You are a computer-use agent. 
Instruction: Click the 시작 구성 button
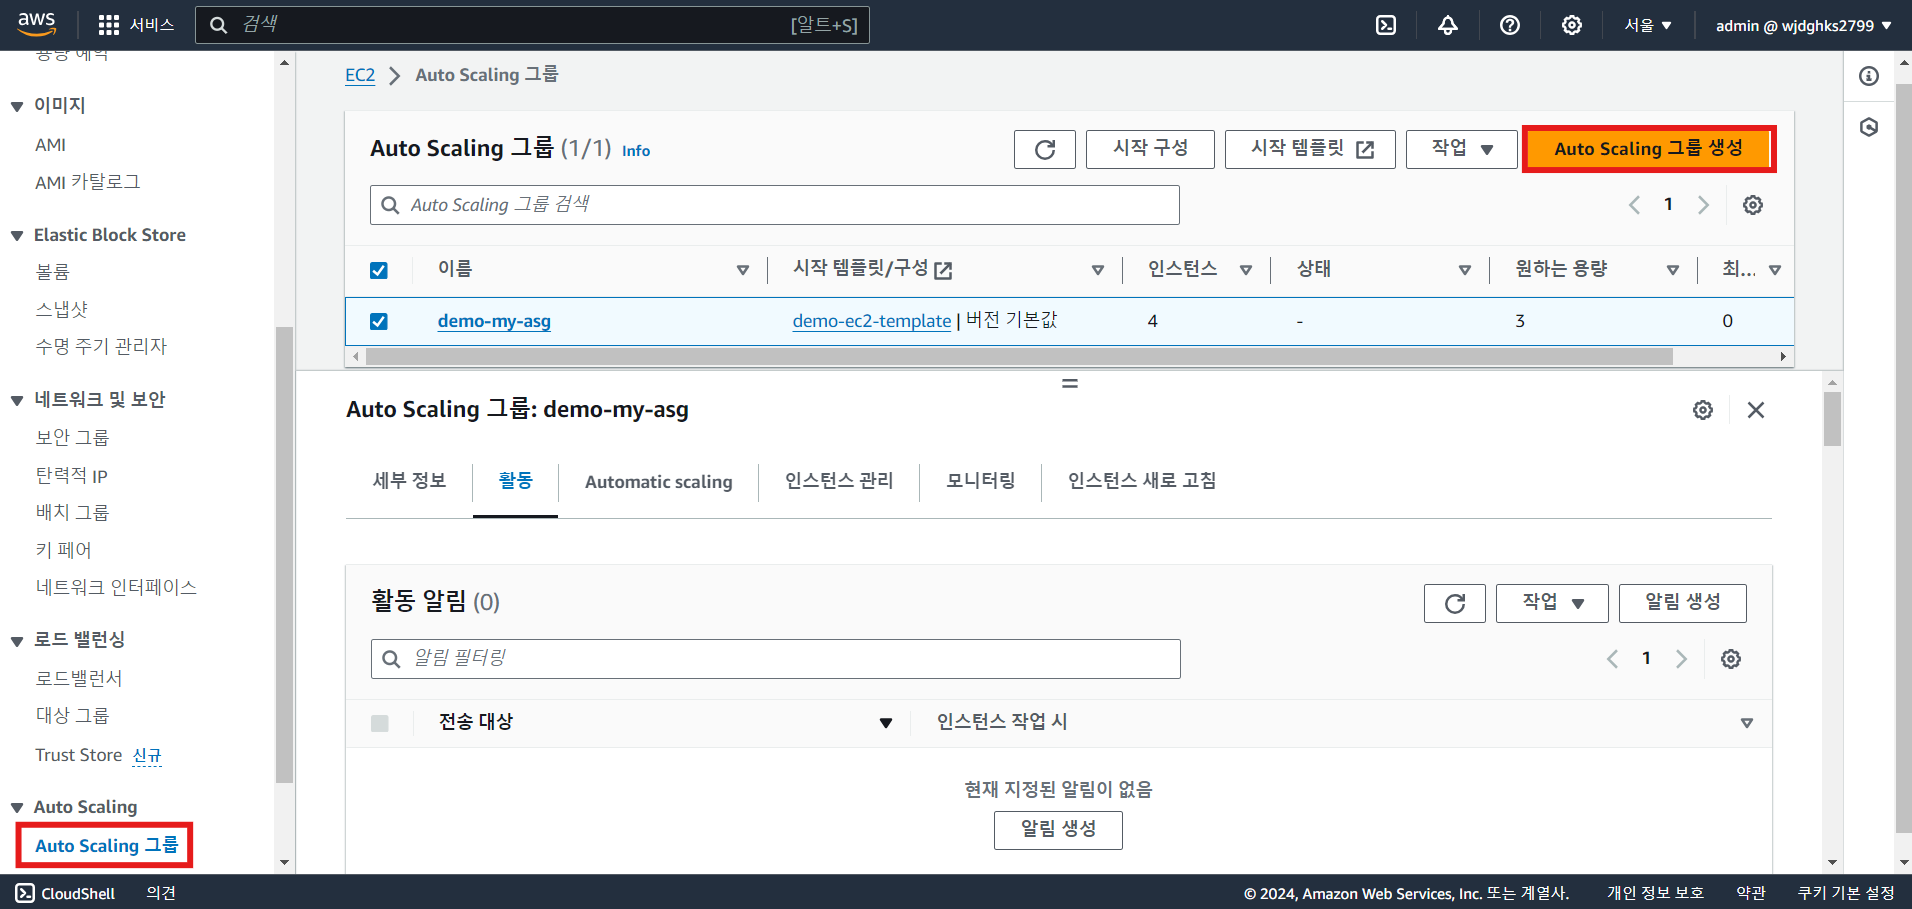click(x=1150, y=149)
